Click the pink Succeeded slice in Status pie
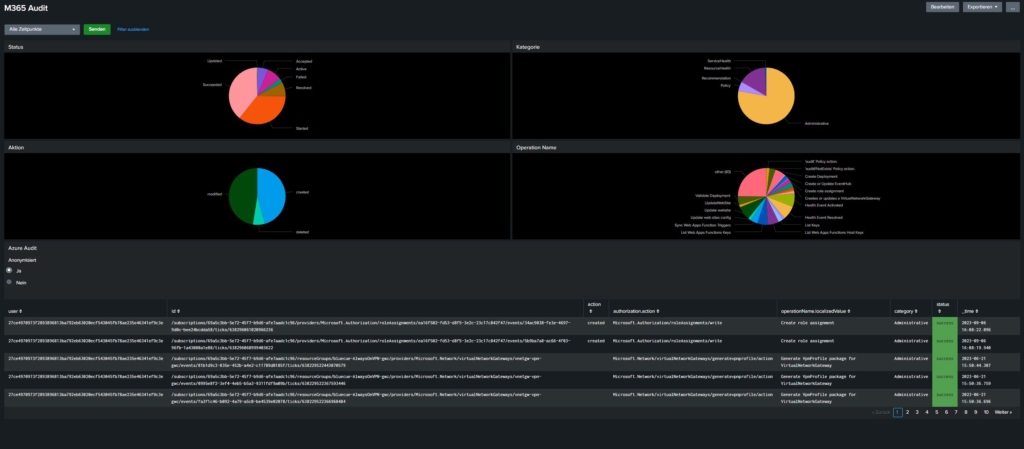 (240, 91)
